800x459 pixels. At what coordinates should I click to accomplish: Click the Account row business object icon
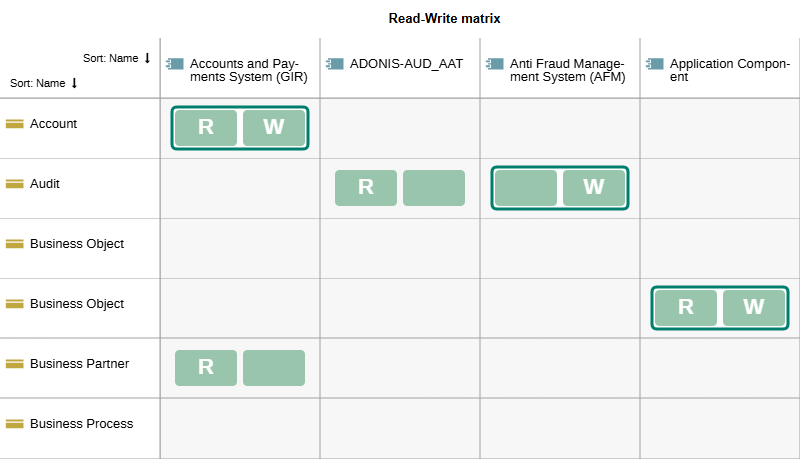coord(14,124)
